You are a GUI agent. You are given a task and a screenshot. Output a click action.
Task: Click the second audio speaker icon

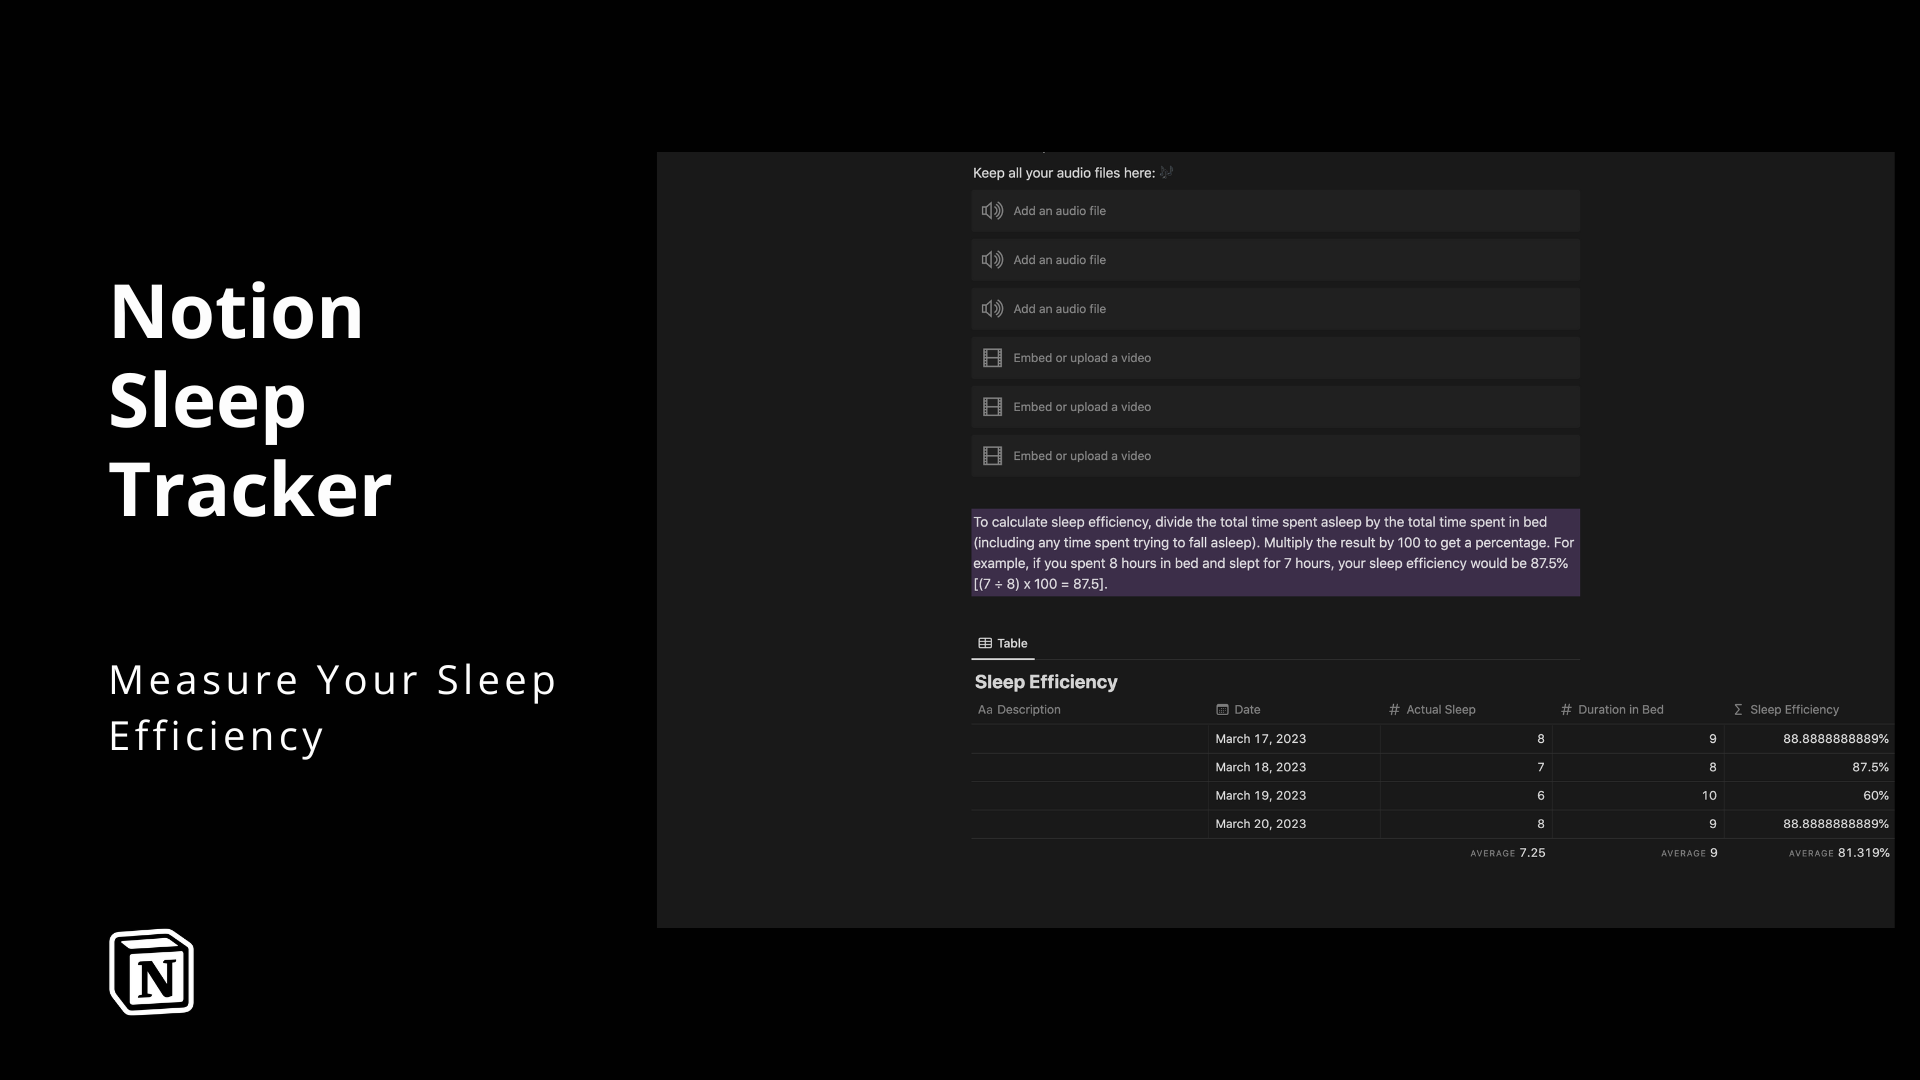992,260
